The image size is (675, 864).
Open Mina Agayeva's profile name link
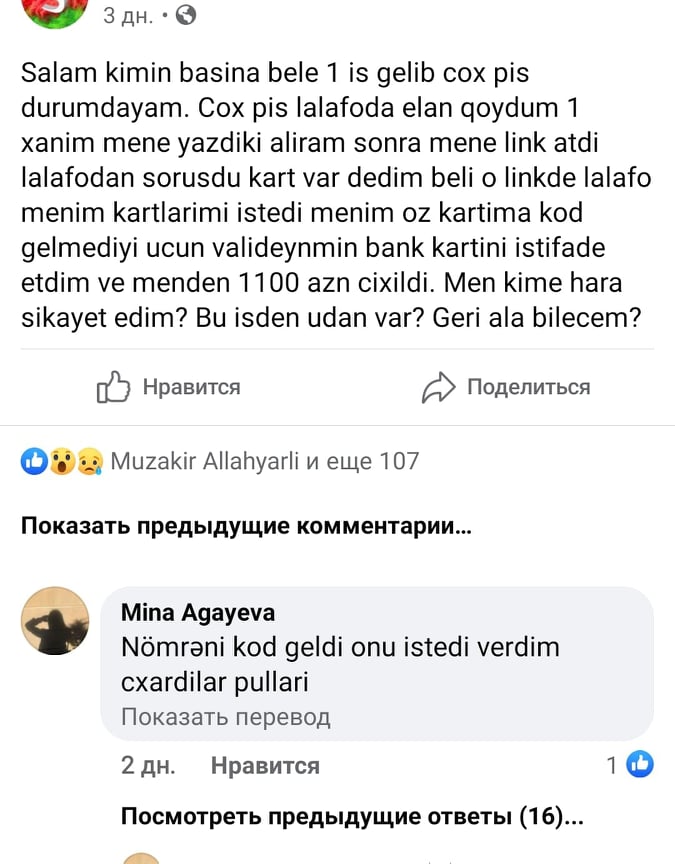coord(197,613)
